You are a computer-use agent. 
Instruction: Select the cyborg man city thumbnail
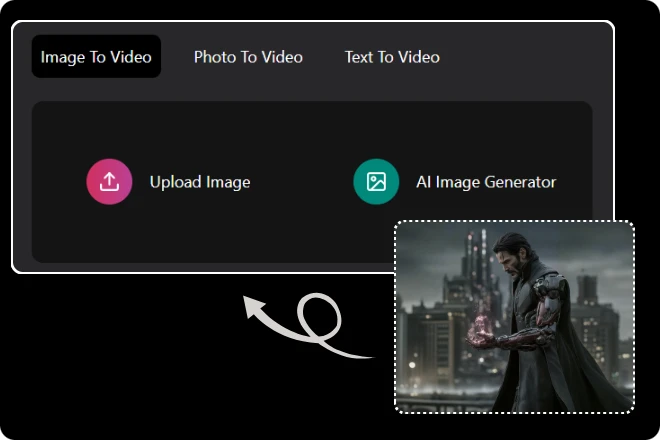pyautogui.click(x=514, y=317)
